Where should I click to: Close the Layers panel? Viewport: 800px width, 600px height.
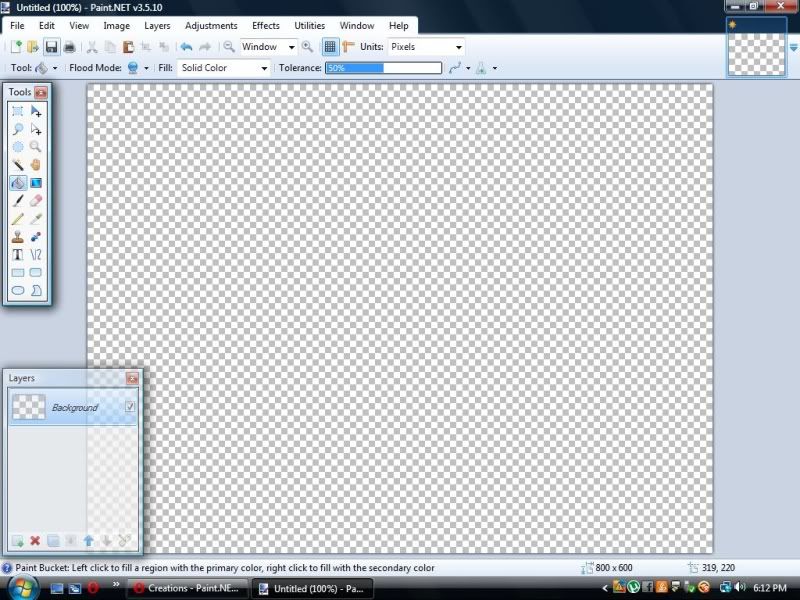click(x=132, y=378)
